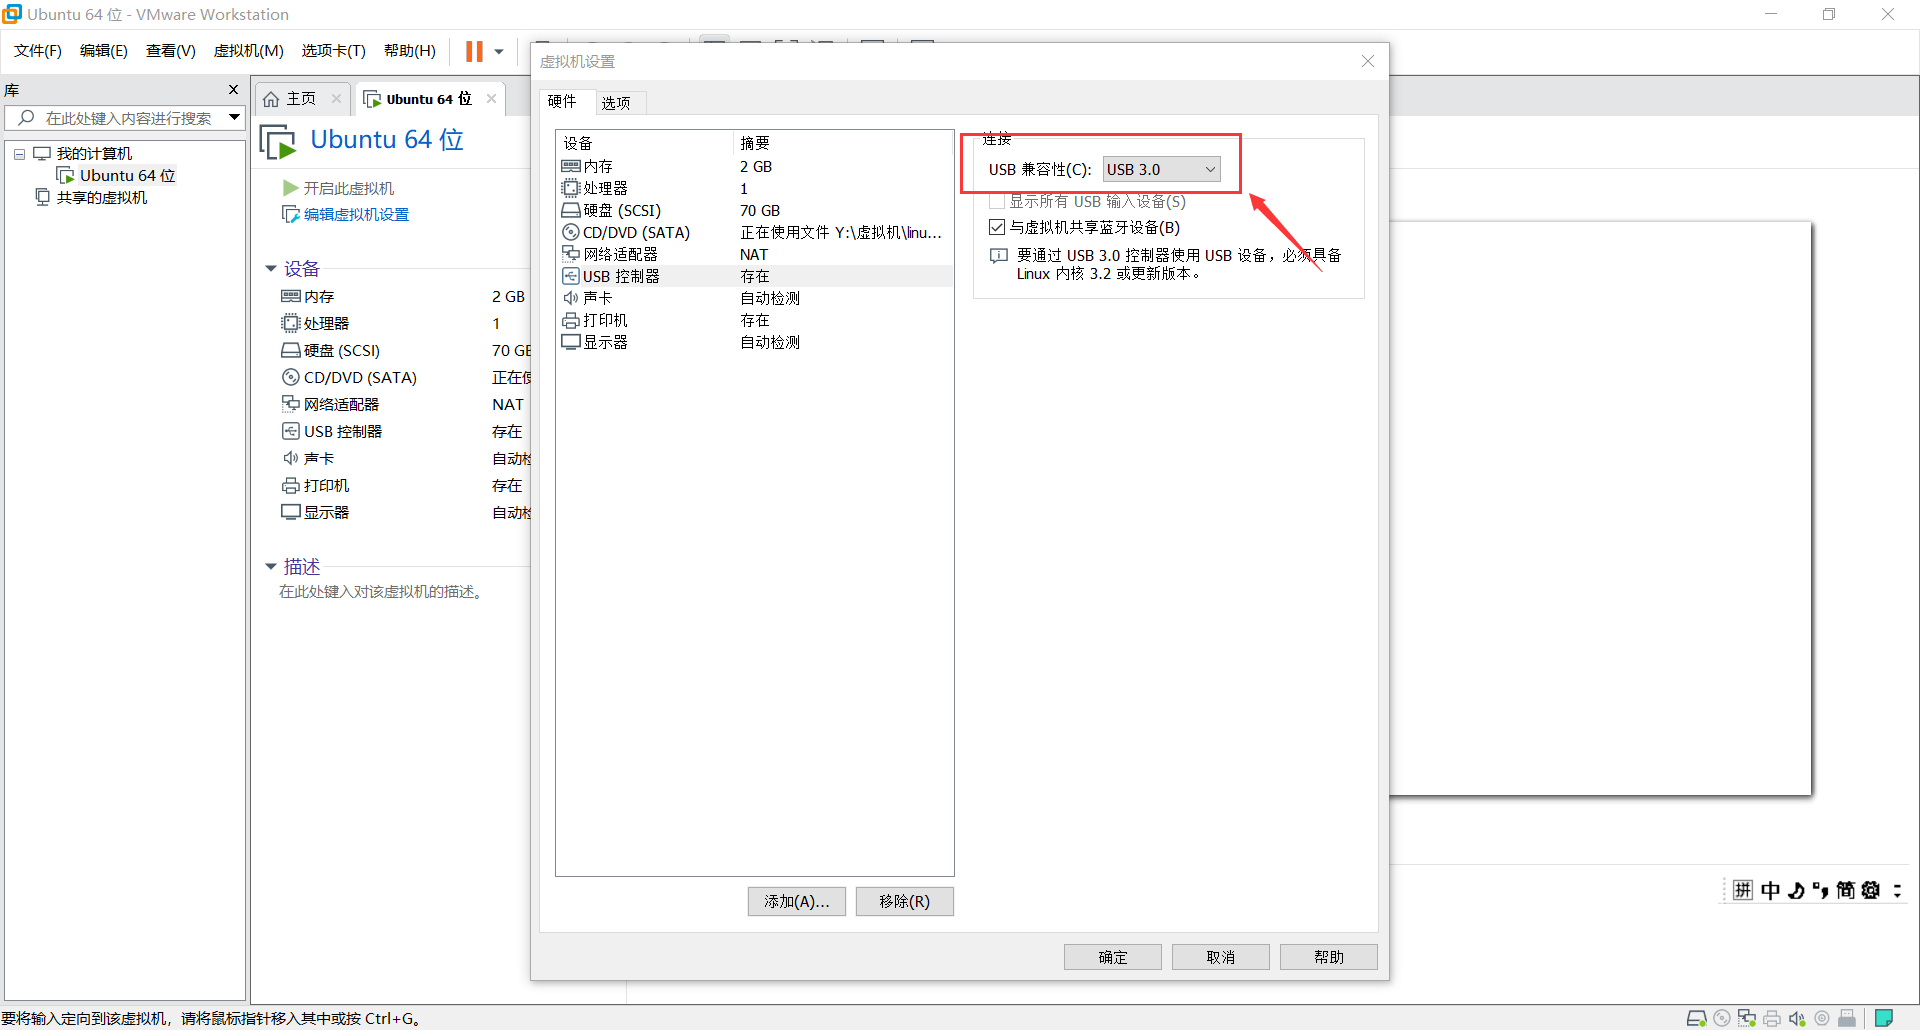Click the Chinese IME indicator in bottom right

(1770, 889)
